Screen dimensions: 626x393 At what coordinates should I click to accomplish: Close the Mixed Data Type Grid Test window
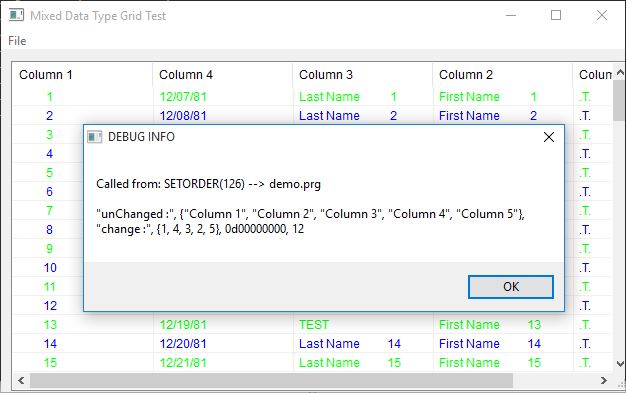602,16
